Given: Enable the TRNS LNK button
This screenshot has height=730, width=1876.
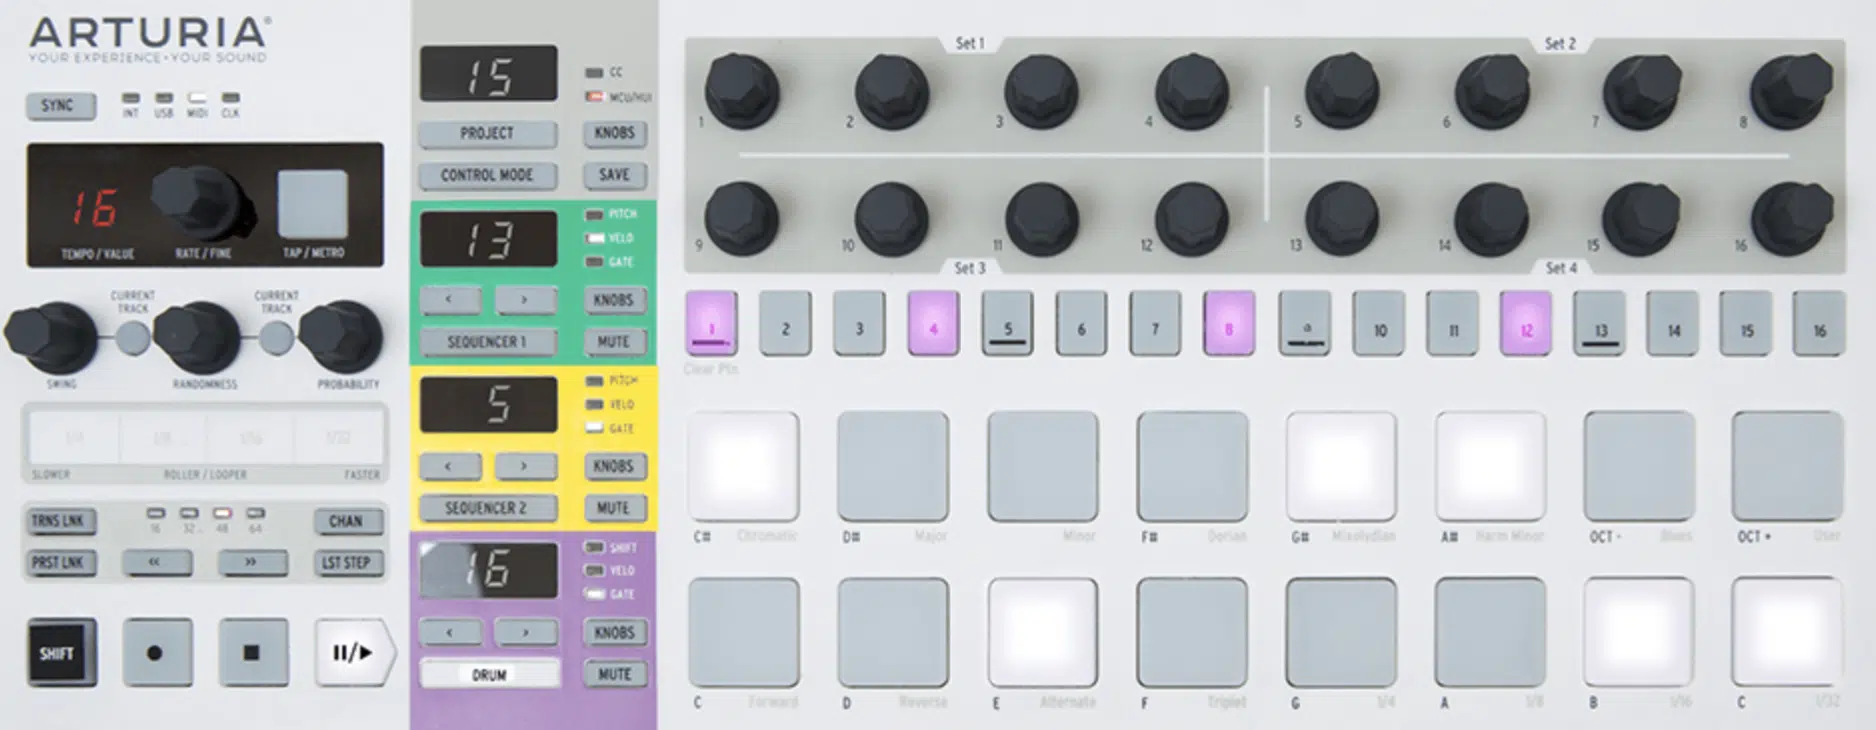Looking at the screenshot, I should pos(62,521).
